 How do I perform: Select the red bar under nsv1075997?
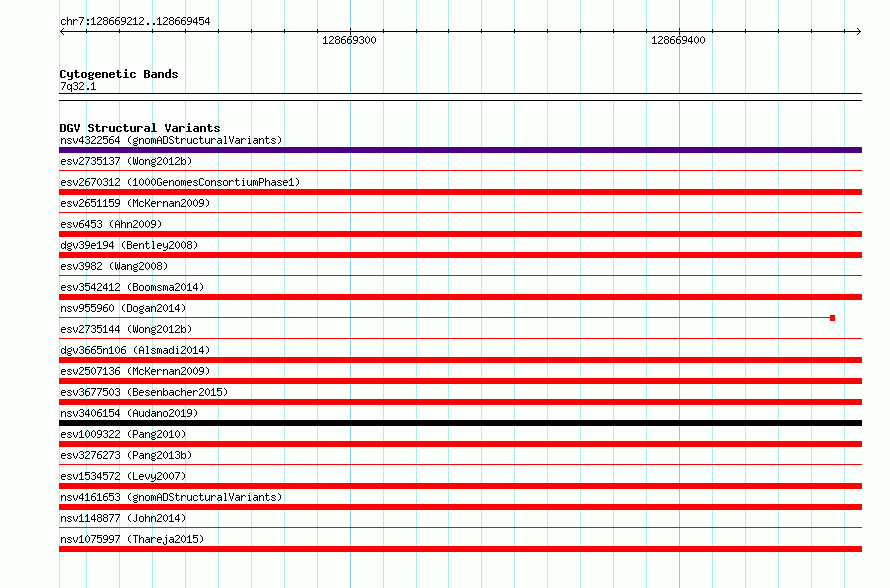(460, 549)
